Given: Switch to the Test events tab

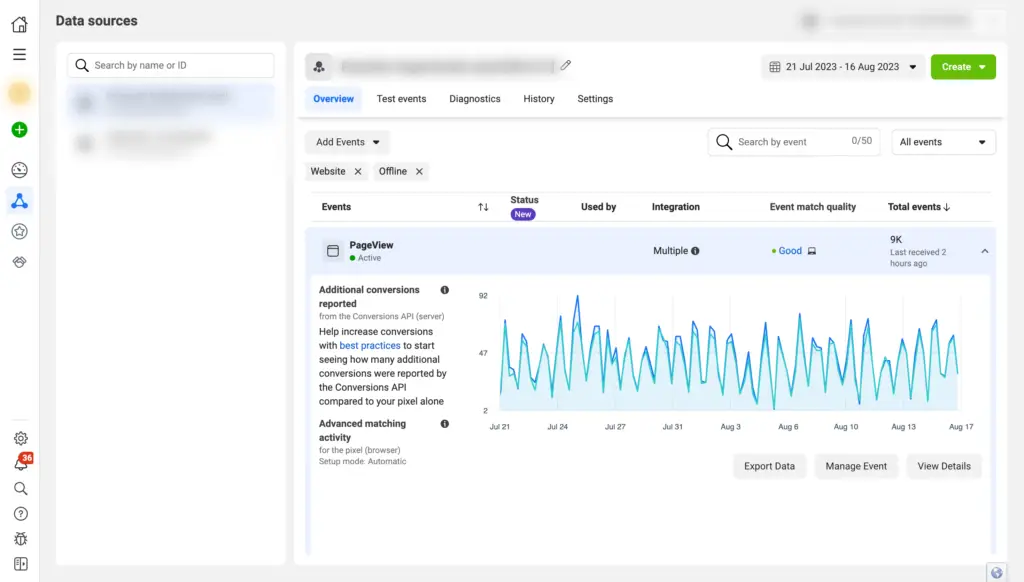Looking at the screenshot, I should pos(401,99).
